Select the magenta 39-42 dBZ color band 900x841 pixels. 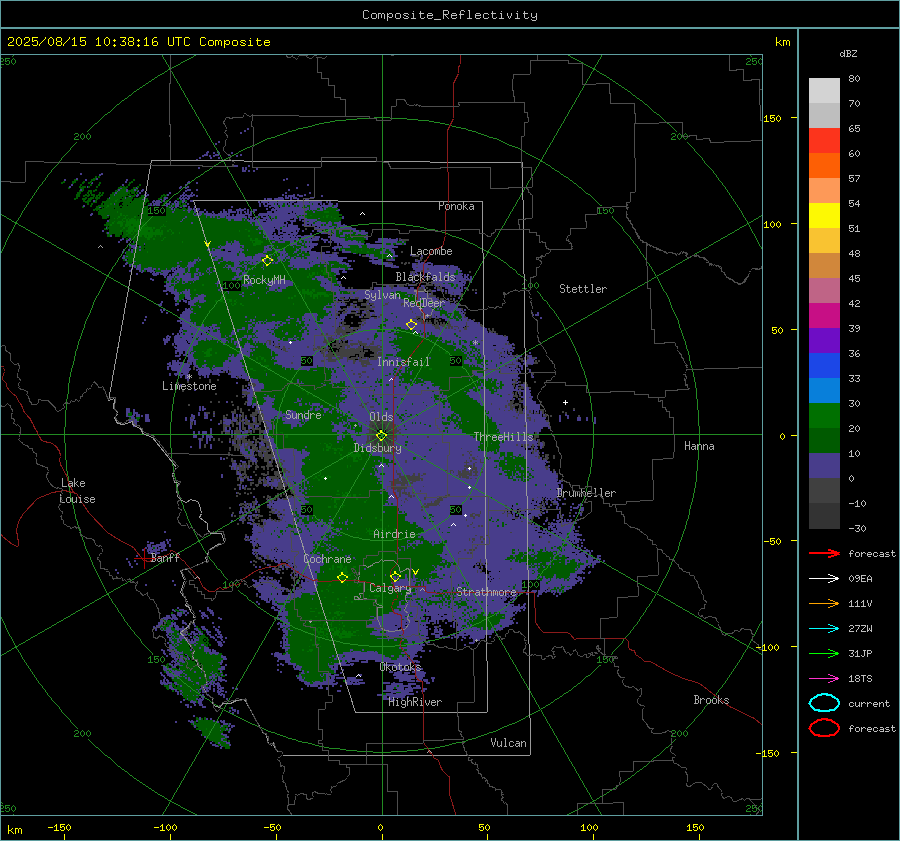[x=824, y=316]
